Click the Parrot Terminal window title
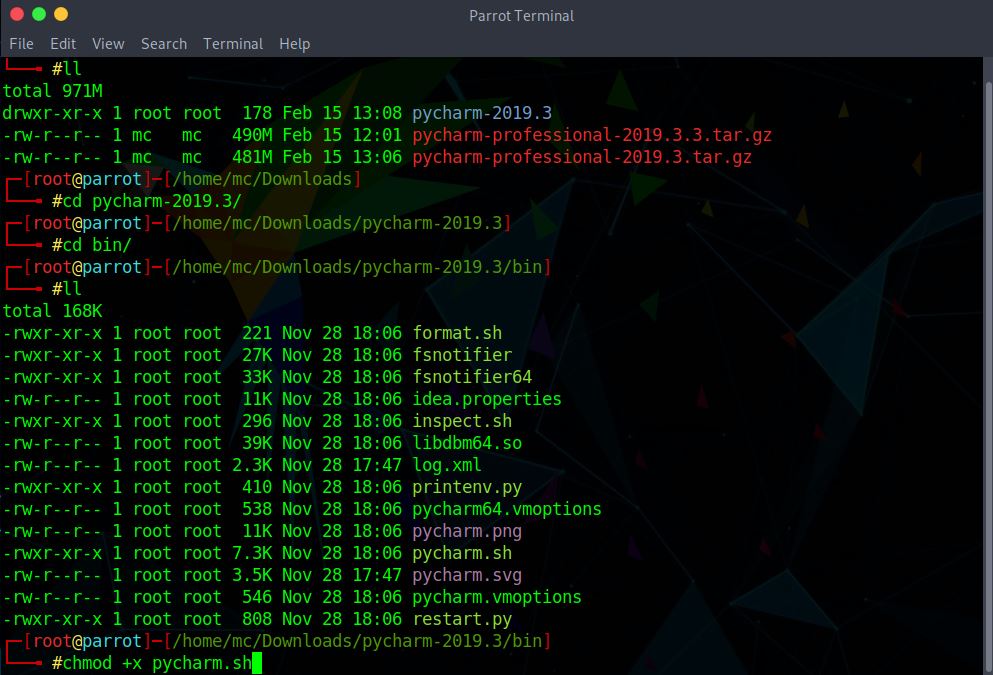993x675 pixels. tap(521, 16)
